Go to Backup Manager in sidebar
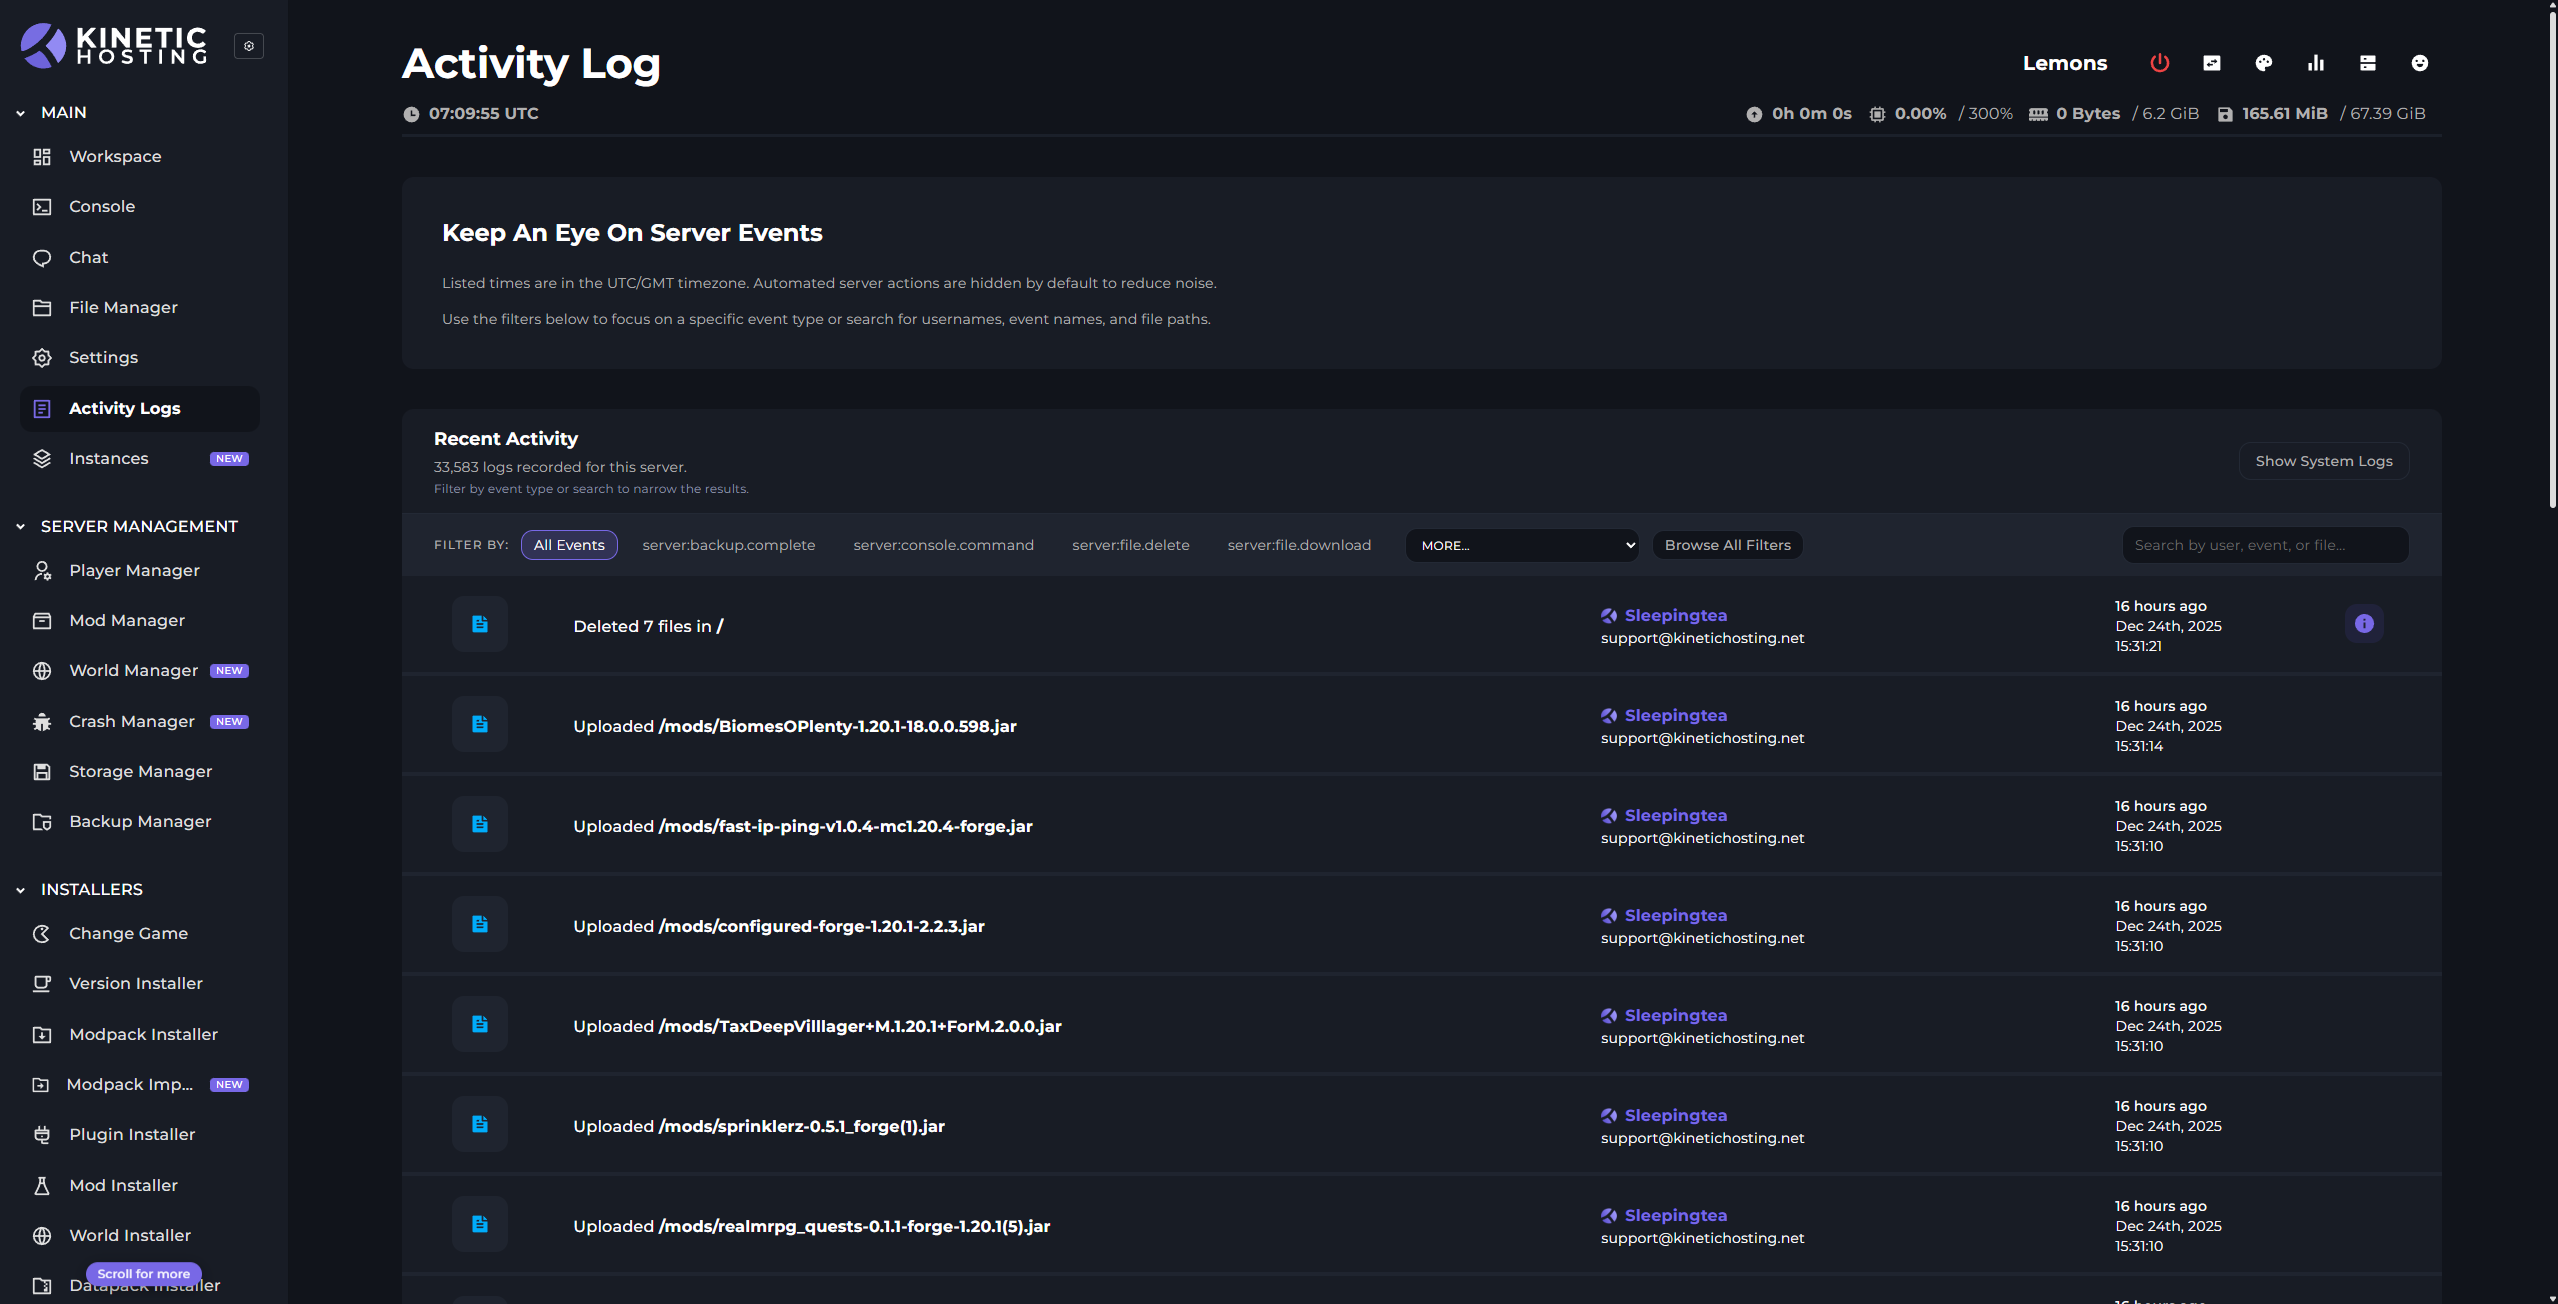 click(140, 822)
